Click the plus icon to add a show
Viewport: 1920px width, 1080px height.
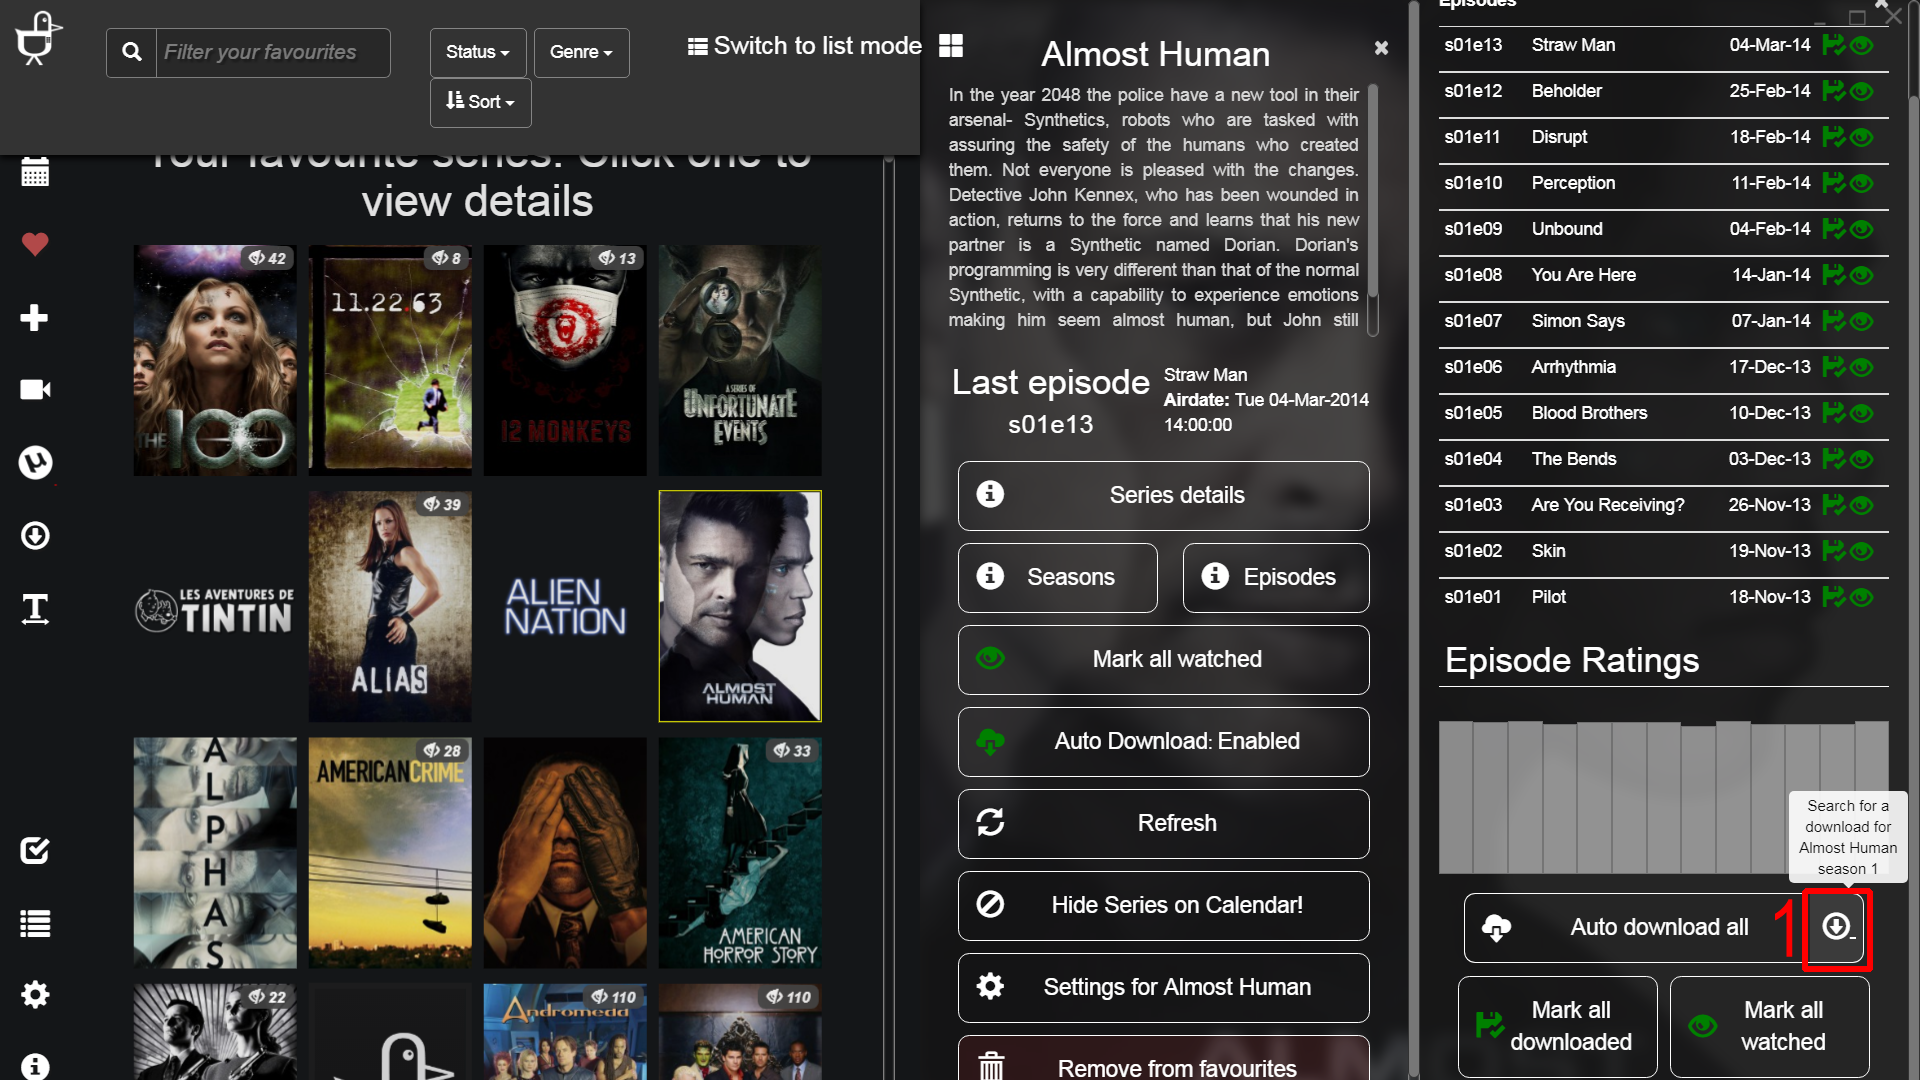35,318
